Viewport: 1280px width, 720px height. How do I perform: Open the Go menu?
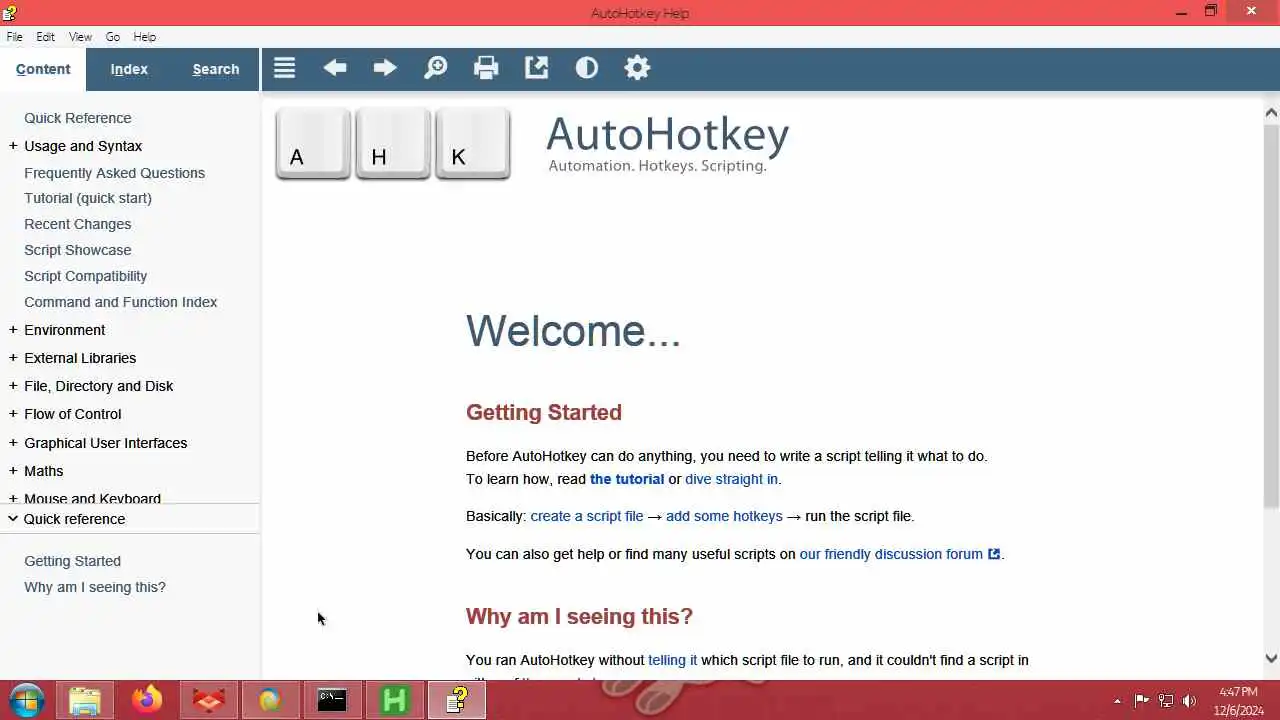tap(113, 36)
